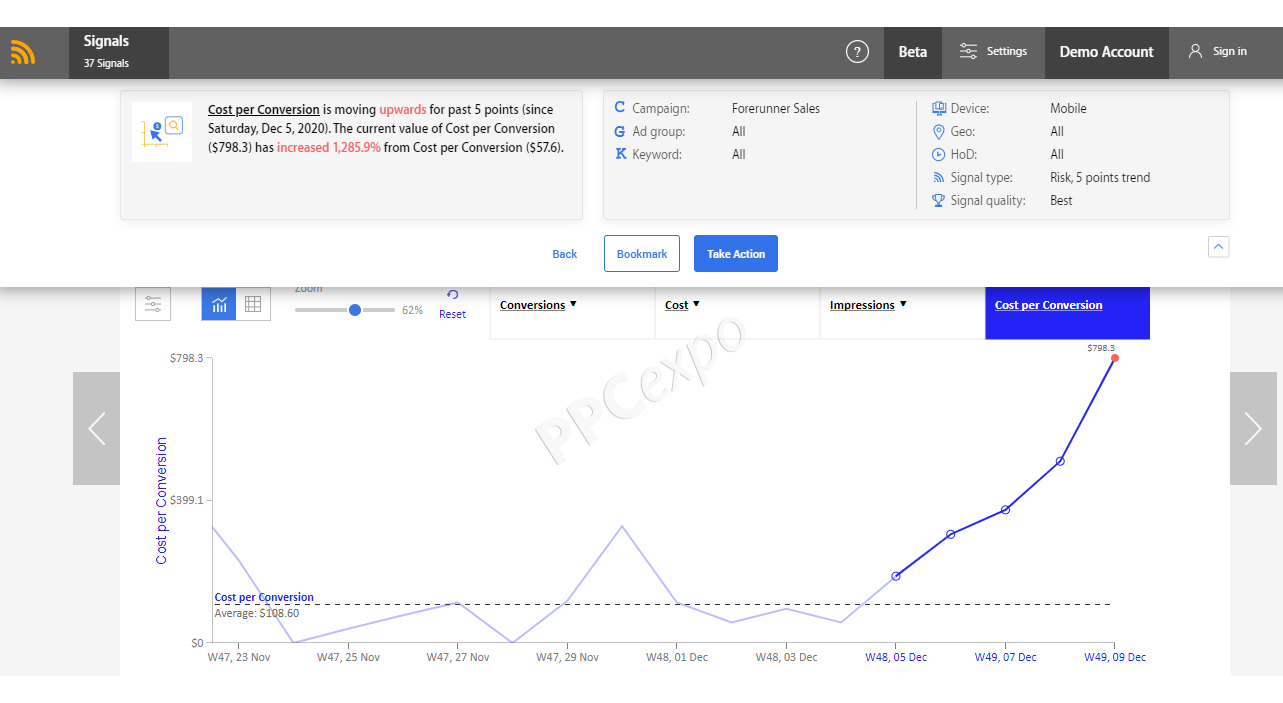Click the Forerunner Sales campaign value
The height and width of the screenshot is (703, 1283).
(x=776, y=108)
